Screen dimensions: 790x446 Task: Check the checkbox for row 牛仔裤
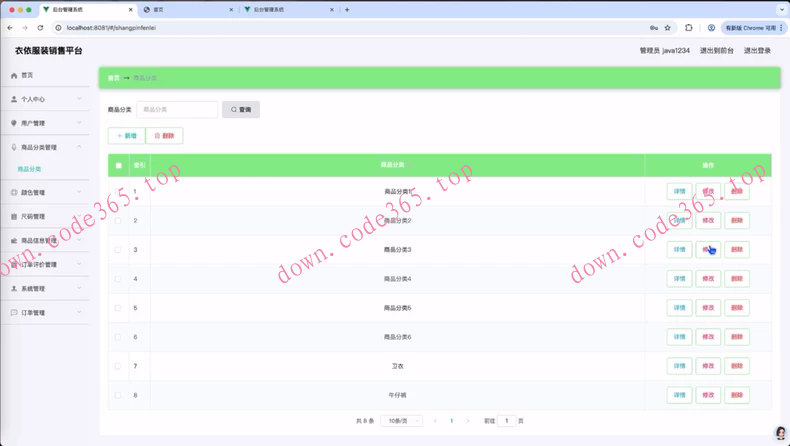(x=118, y=396)
